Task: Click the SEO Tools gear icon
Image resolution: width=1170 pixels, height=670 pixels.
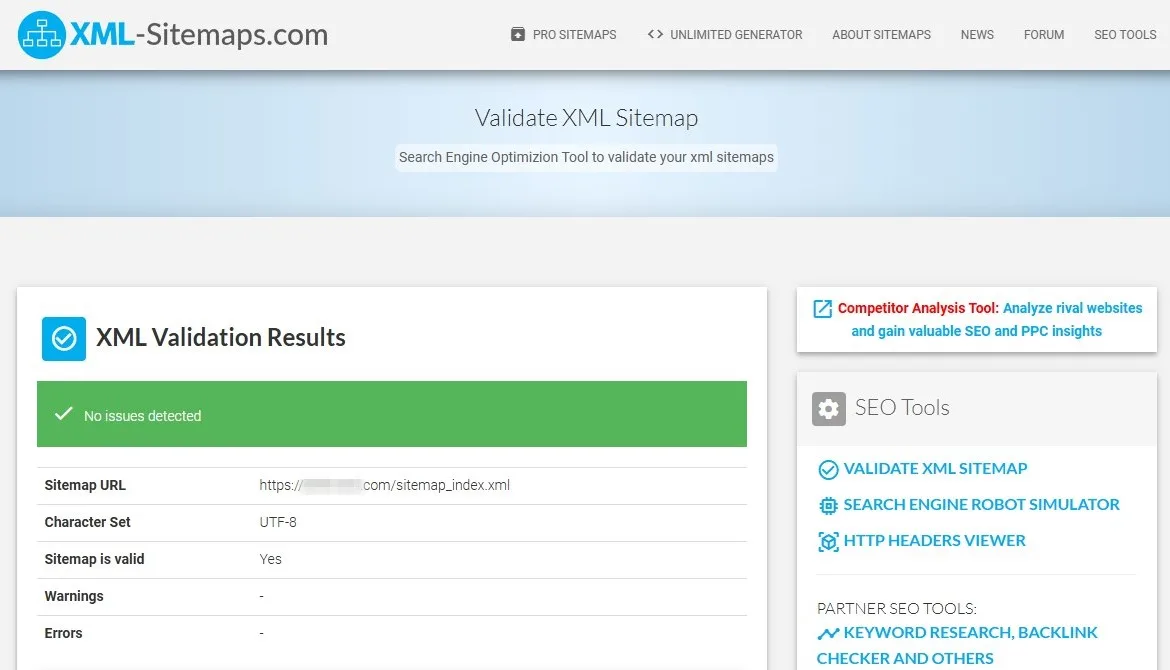Action: pos(828,409)
